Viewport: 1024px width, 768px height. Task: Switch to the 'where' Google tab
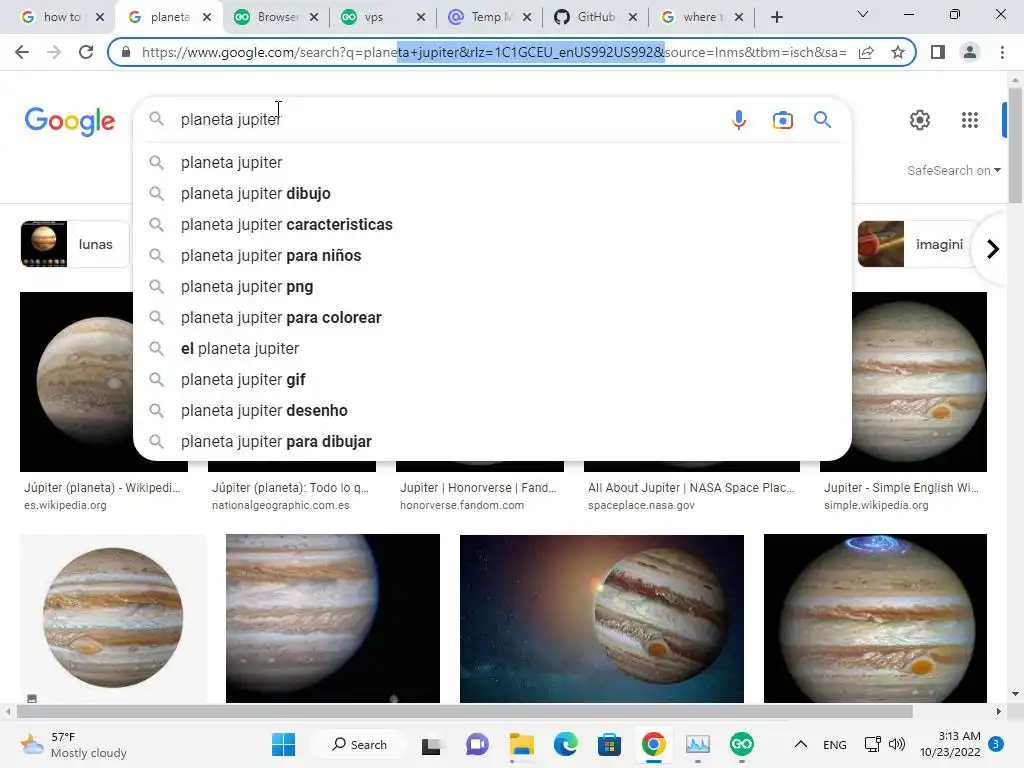point(699,17)
